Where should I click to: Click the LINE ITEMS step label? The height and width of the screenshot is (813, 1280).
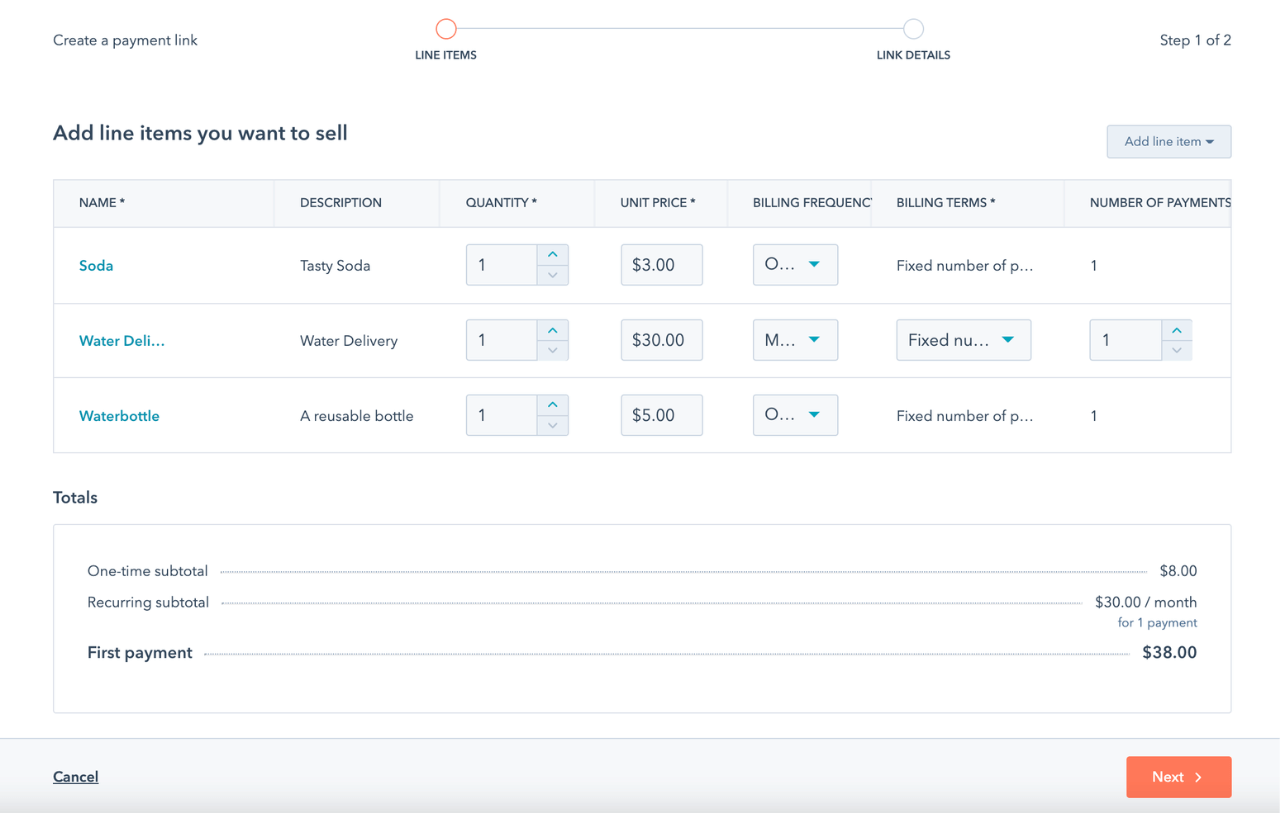(446, 55)
